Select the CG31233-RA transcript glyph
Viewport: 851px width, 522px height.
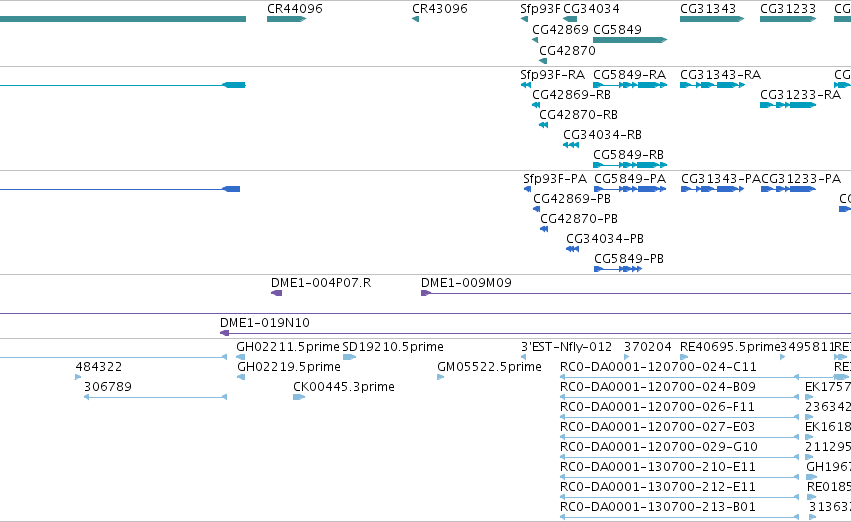click(x=788, y=105)
